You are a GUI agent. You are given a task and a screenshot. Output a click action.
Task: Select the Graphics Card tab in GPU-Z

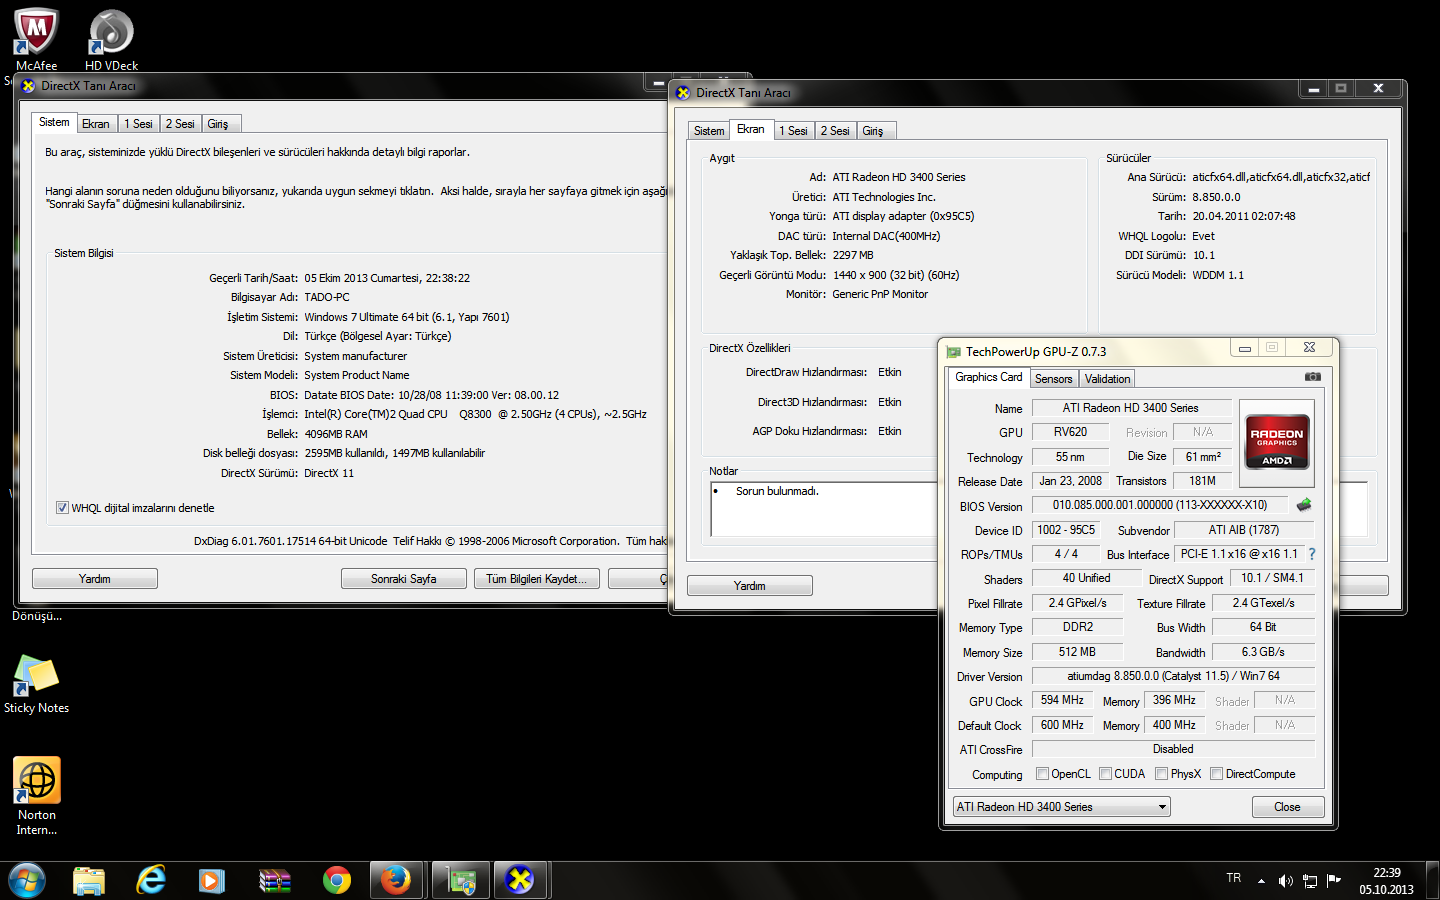988,377
